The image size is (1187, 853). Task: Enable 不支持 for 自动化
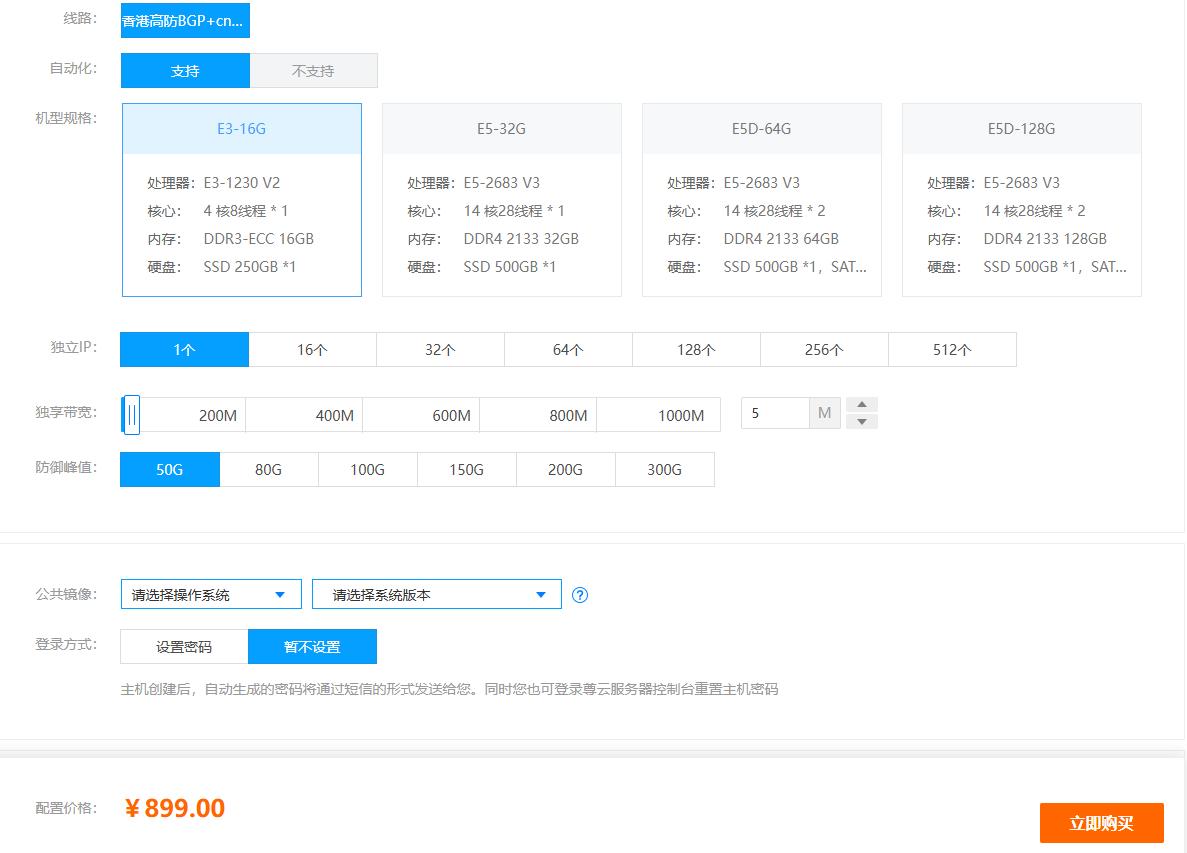click(313, 70)
